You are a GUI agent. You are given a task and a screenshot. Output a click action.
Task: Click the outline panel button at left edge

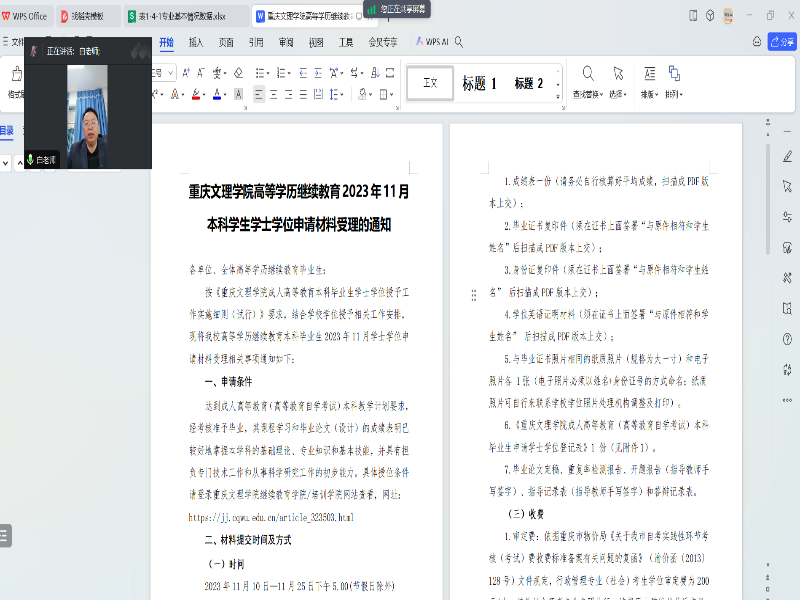(x=6, y=536)
